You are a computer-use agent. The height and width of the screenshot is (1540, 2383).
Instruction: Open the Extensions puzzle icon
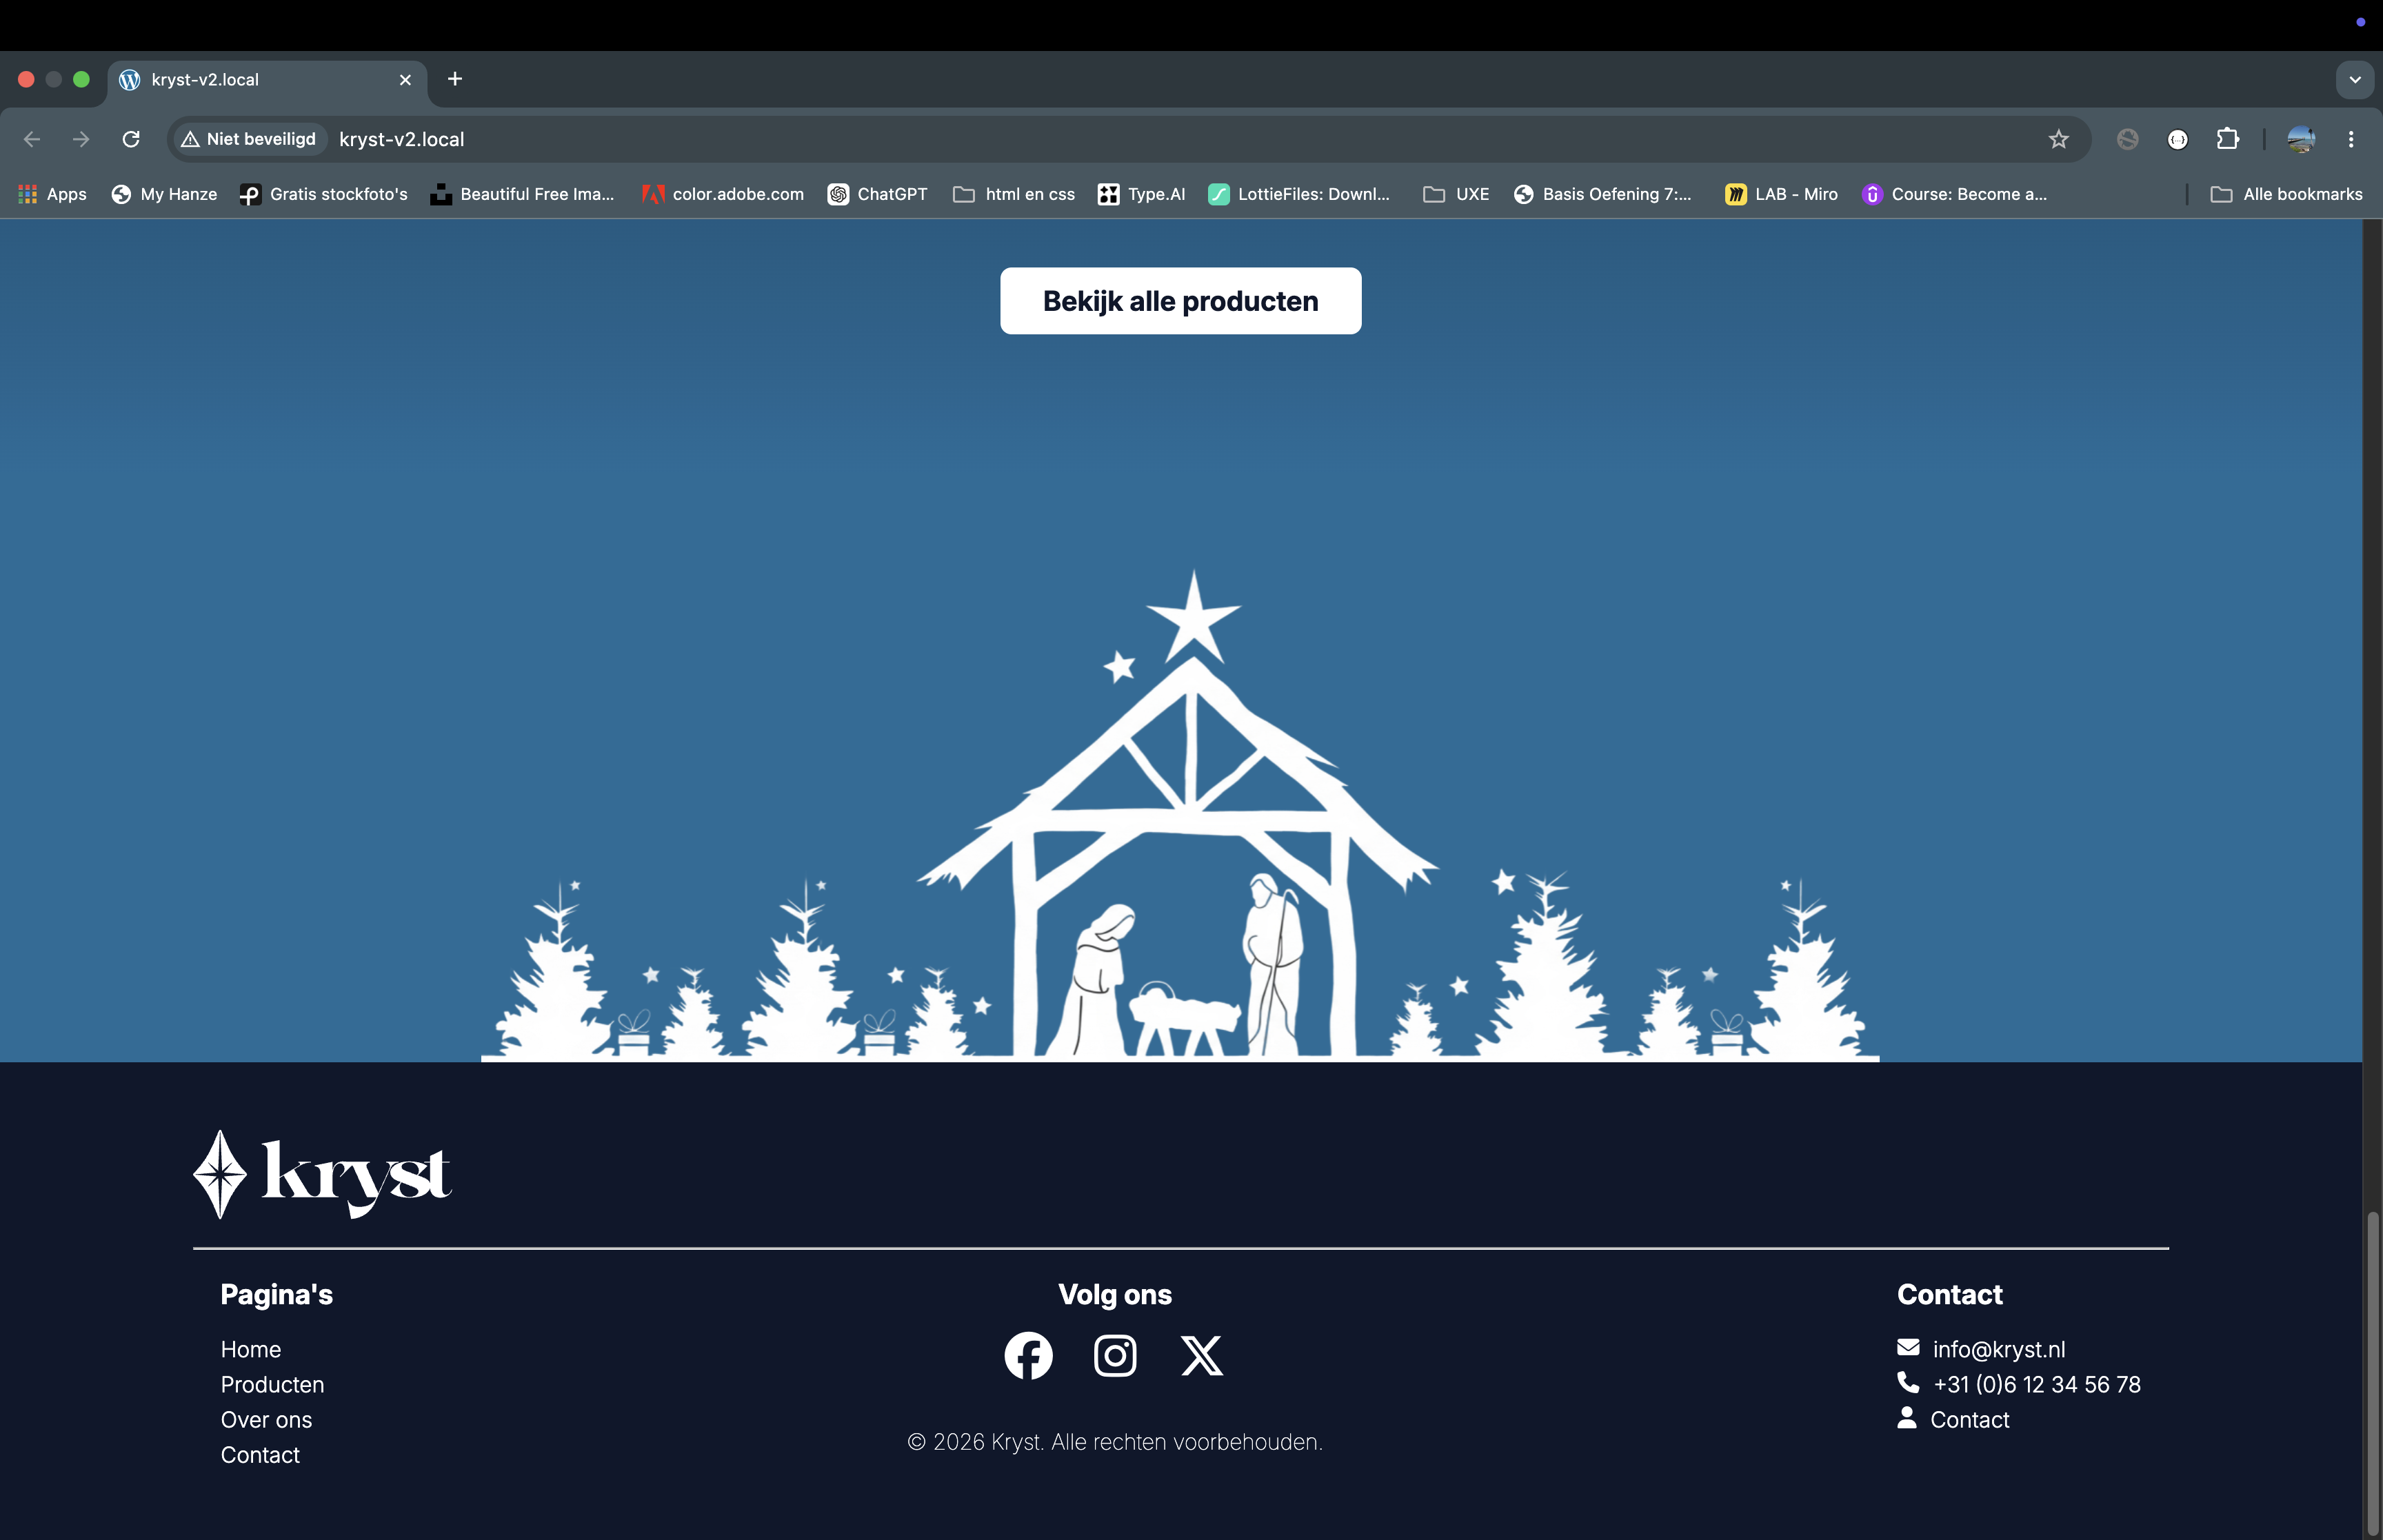tap(2228, 139)
